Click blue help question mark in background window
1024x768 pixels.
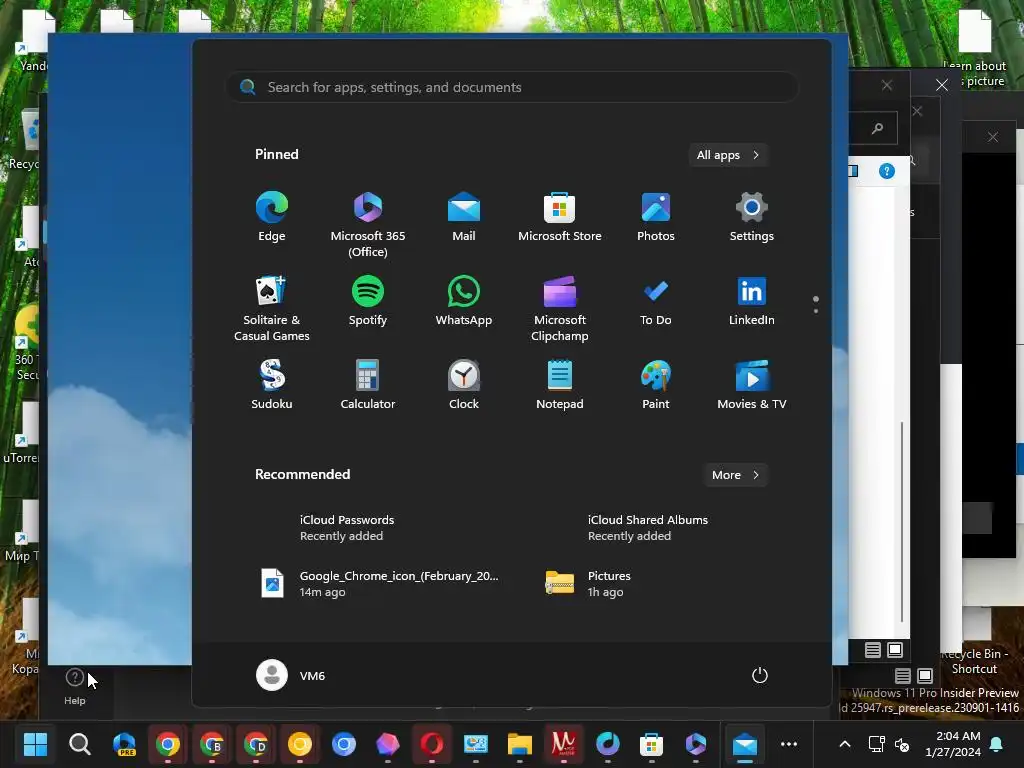tap(886, 171)
